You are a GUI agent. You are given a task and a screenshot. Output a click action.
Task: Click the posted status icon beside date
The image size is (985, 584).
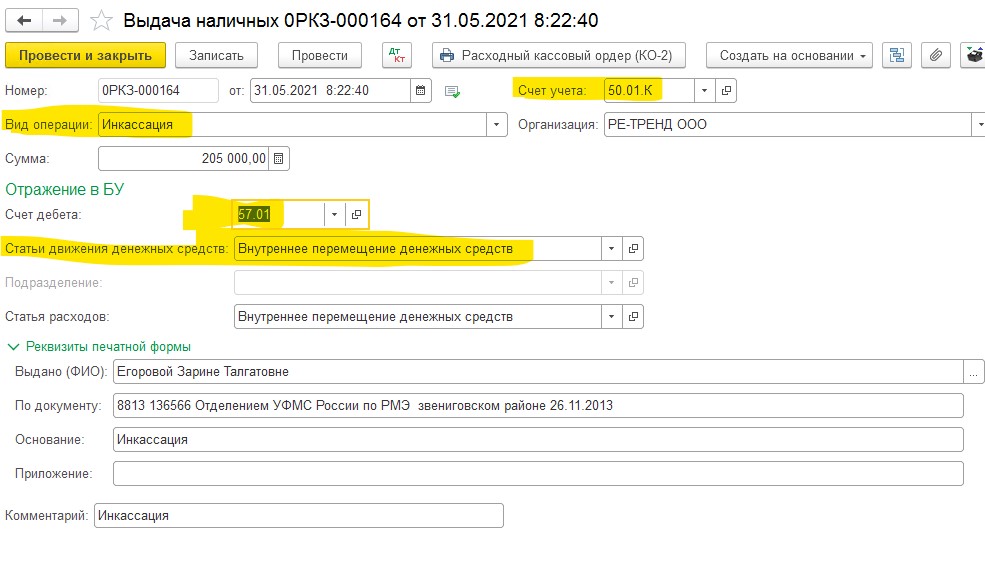[x=453, y=91]
